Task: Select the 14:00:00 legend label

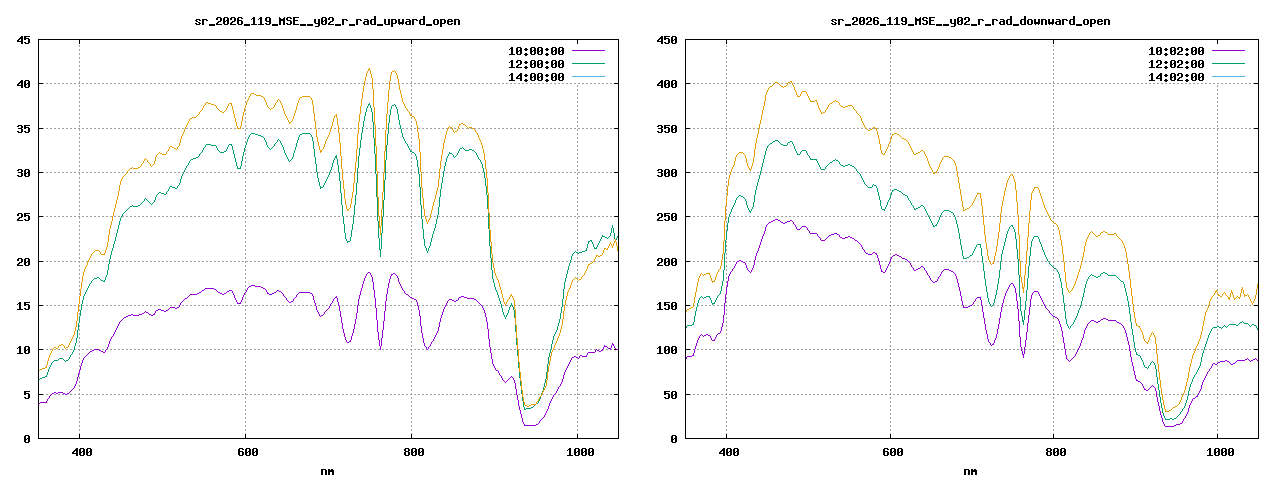Action: click(x=537, y=77)
